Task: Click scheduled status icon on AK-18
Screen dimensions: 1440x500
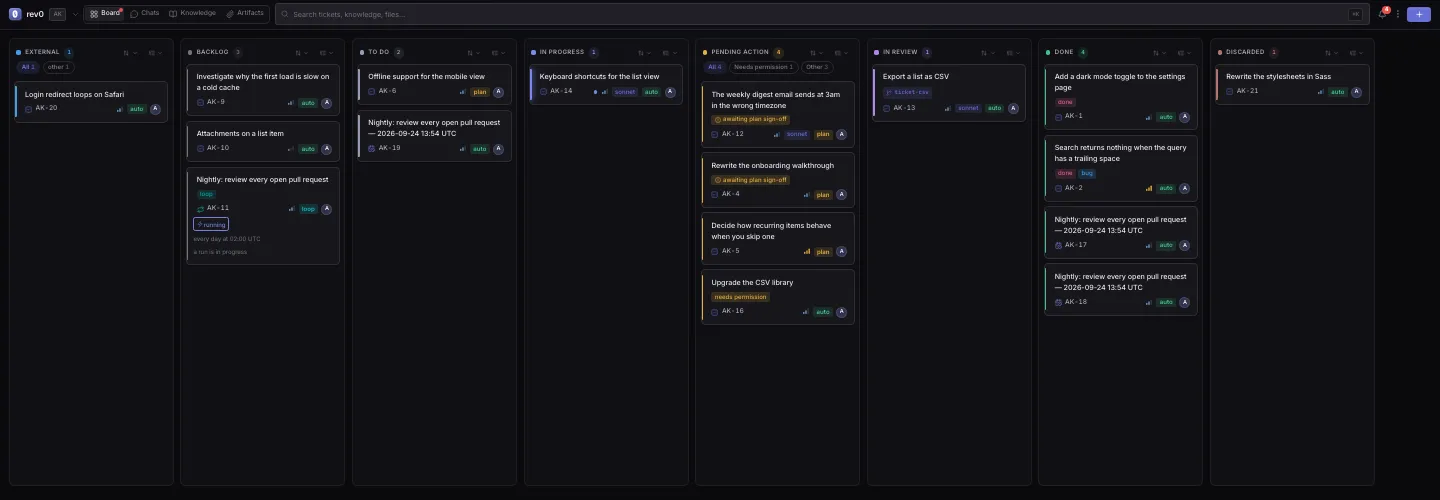Action: [1058, 302]
